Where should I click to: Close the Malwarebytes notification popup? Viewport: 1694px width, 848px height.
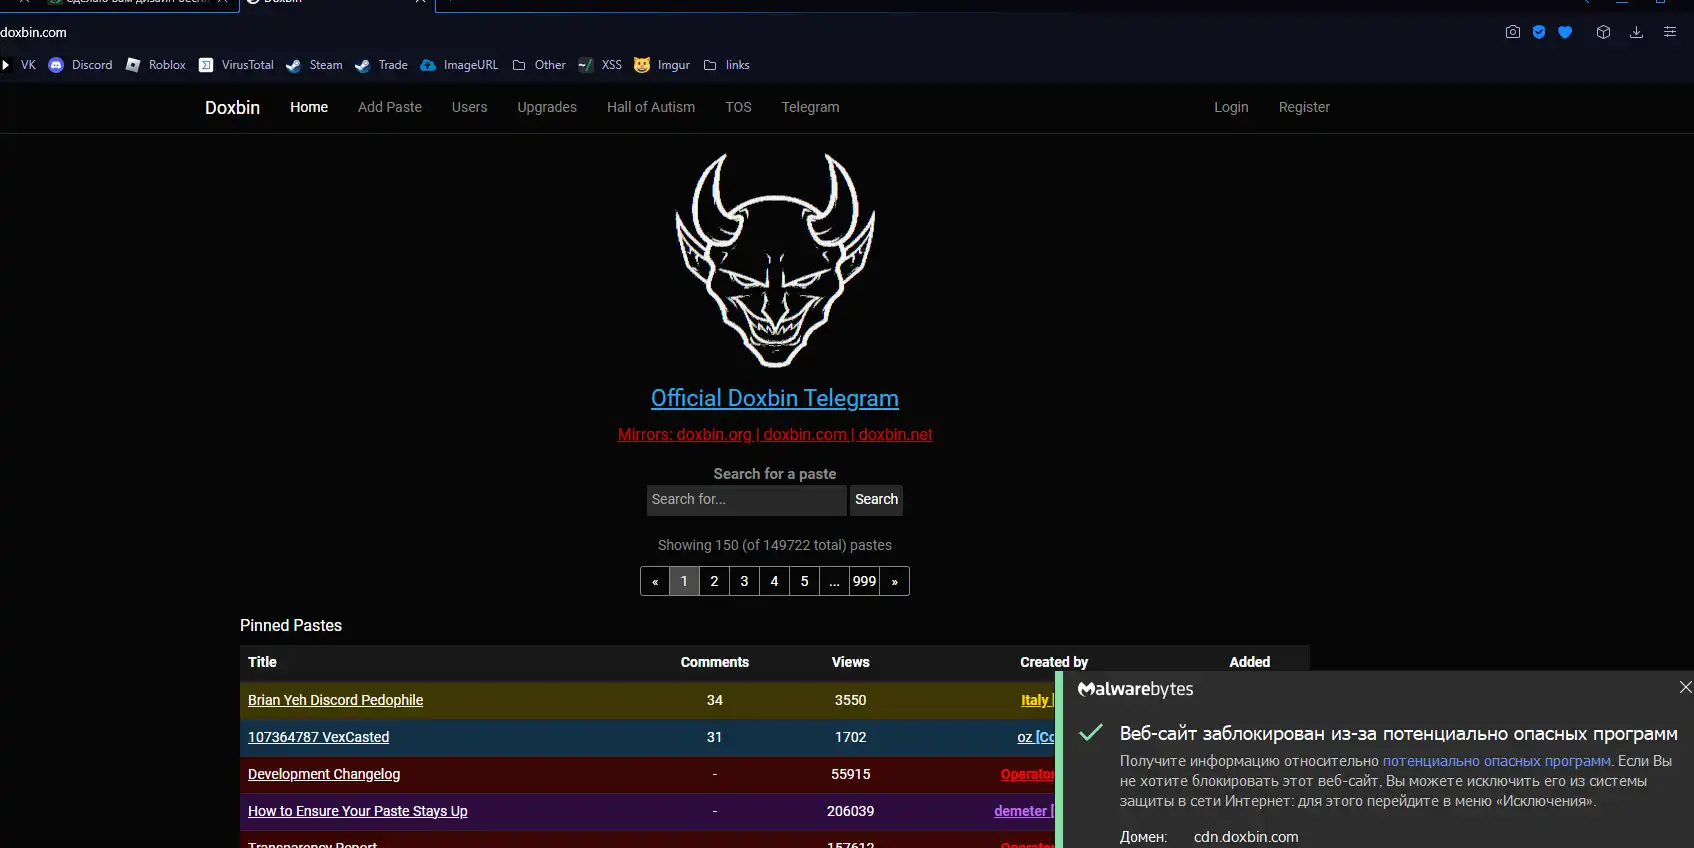(1685, 687)
